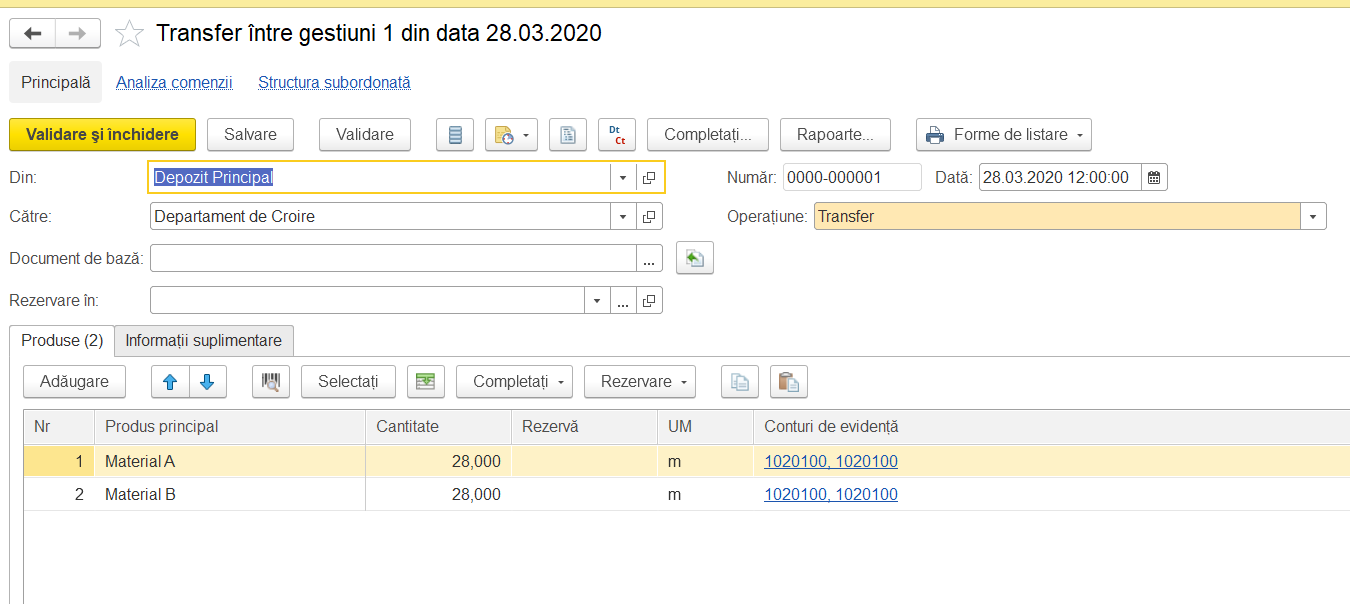Screen dimensions: 1350x604
Task: Open the calendar picker next to Dată
Action: [1154, 178]
